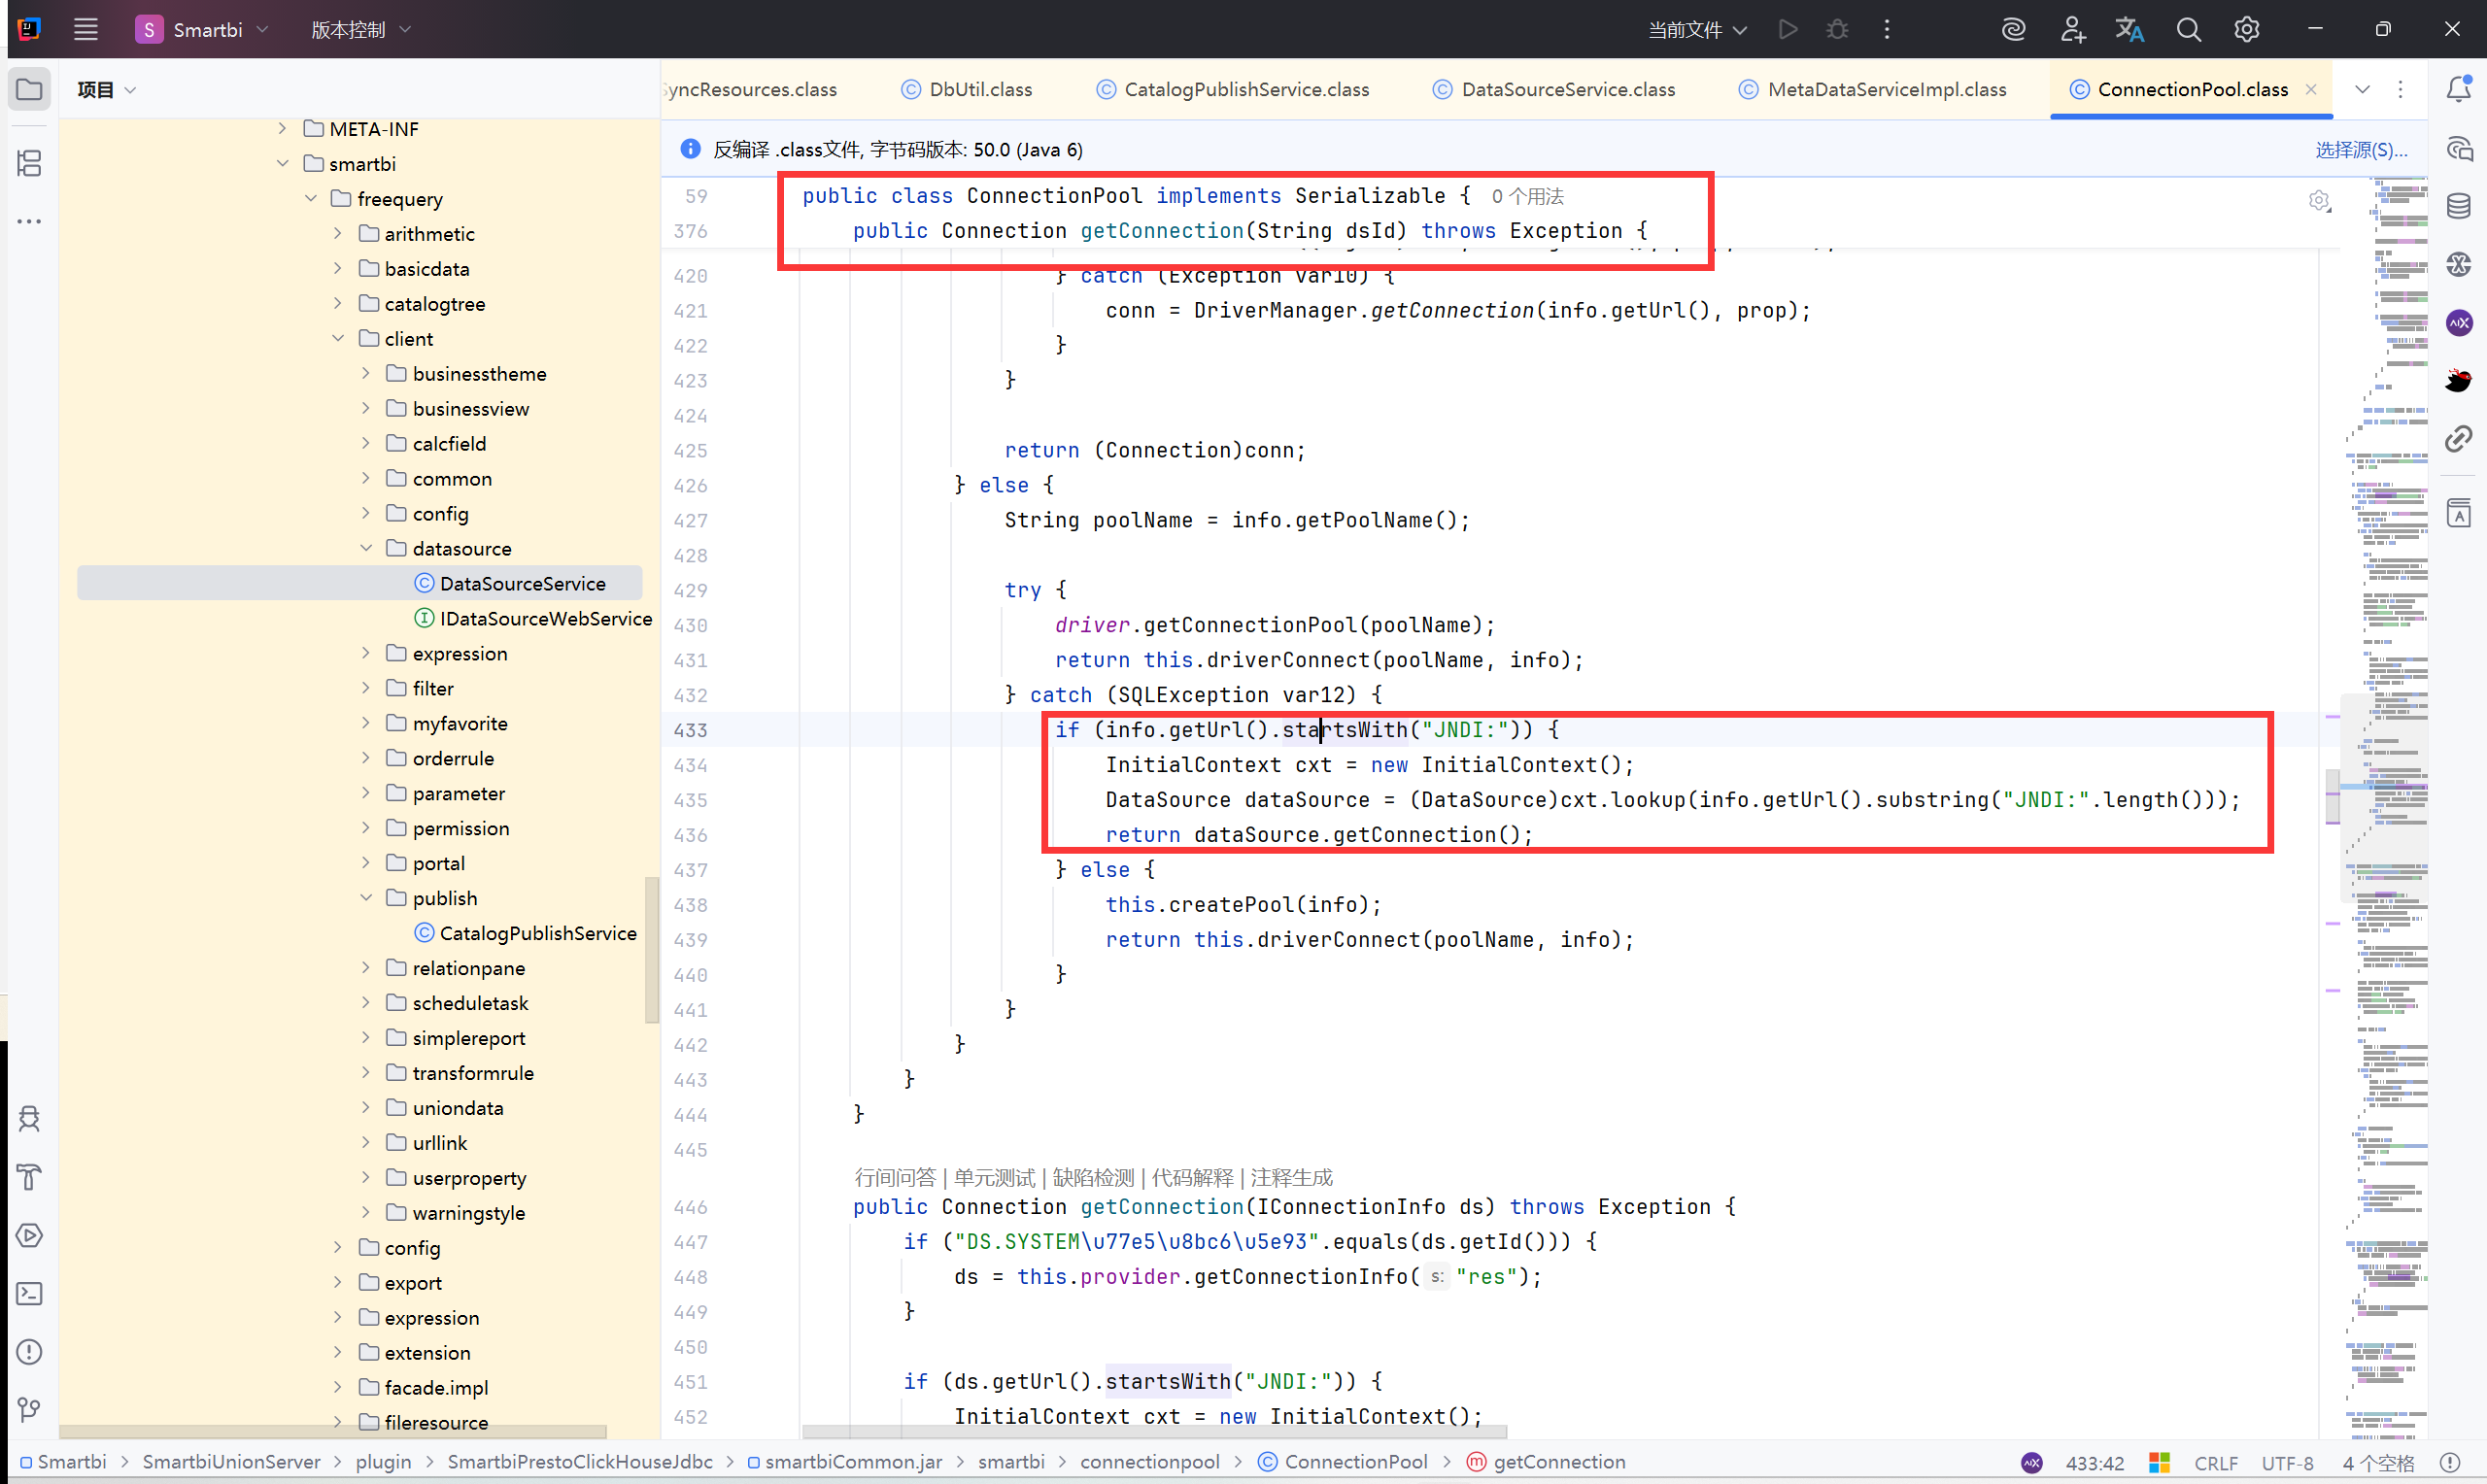Toggle the Project panel folder icon

pyautogui.click(x=29, y=89)
